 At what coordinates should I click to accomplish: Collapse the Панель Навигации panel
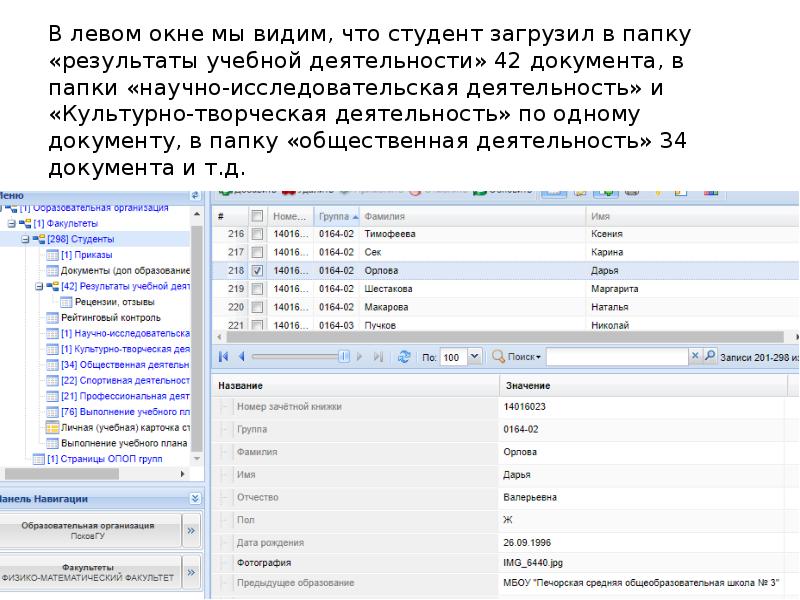click(195, 498)
